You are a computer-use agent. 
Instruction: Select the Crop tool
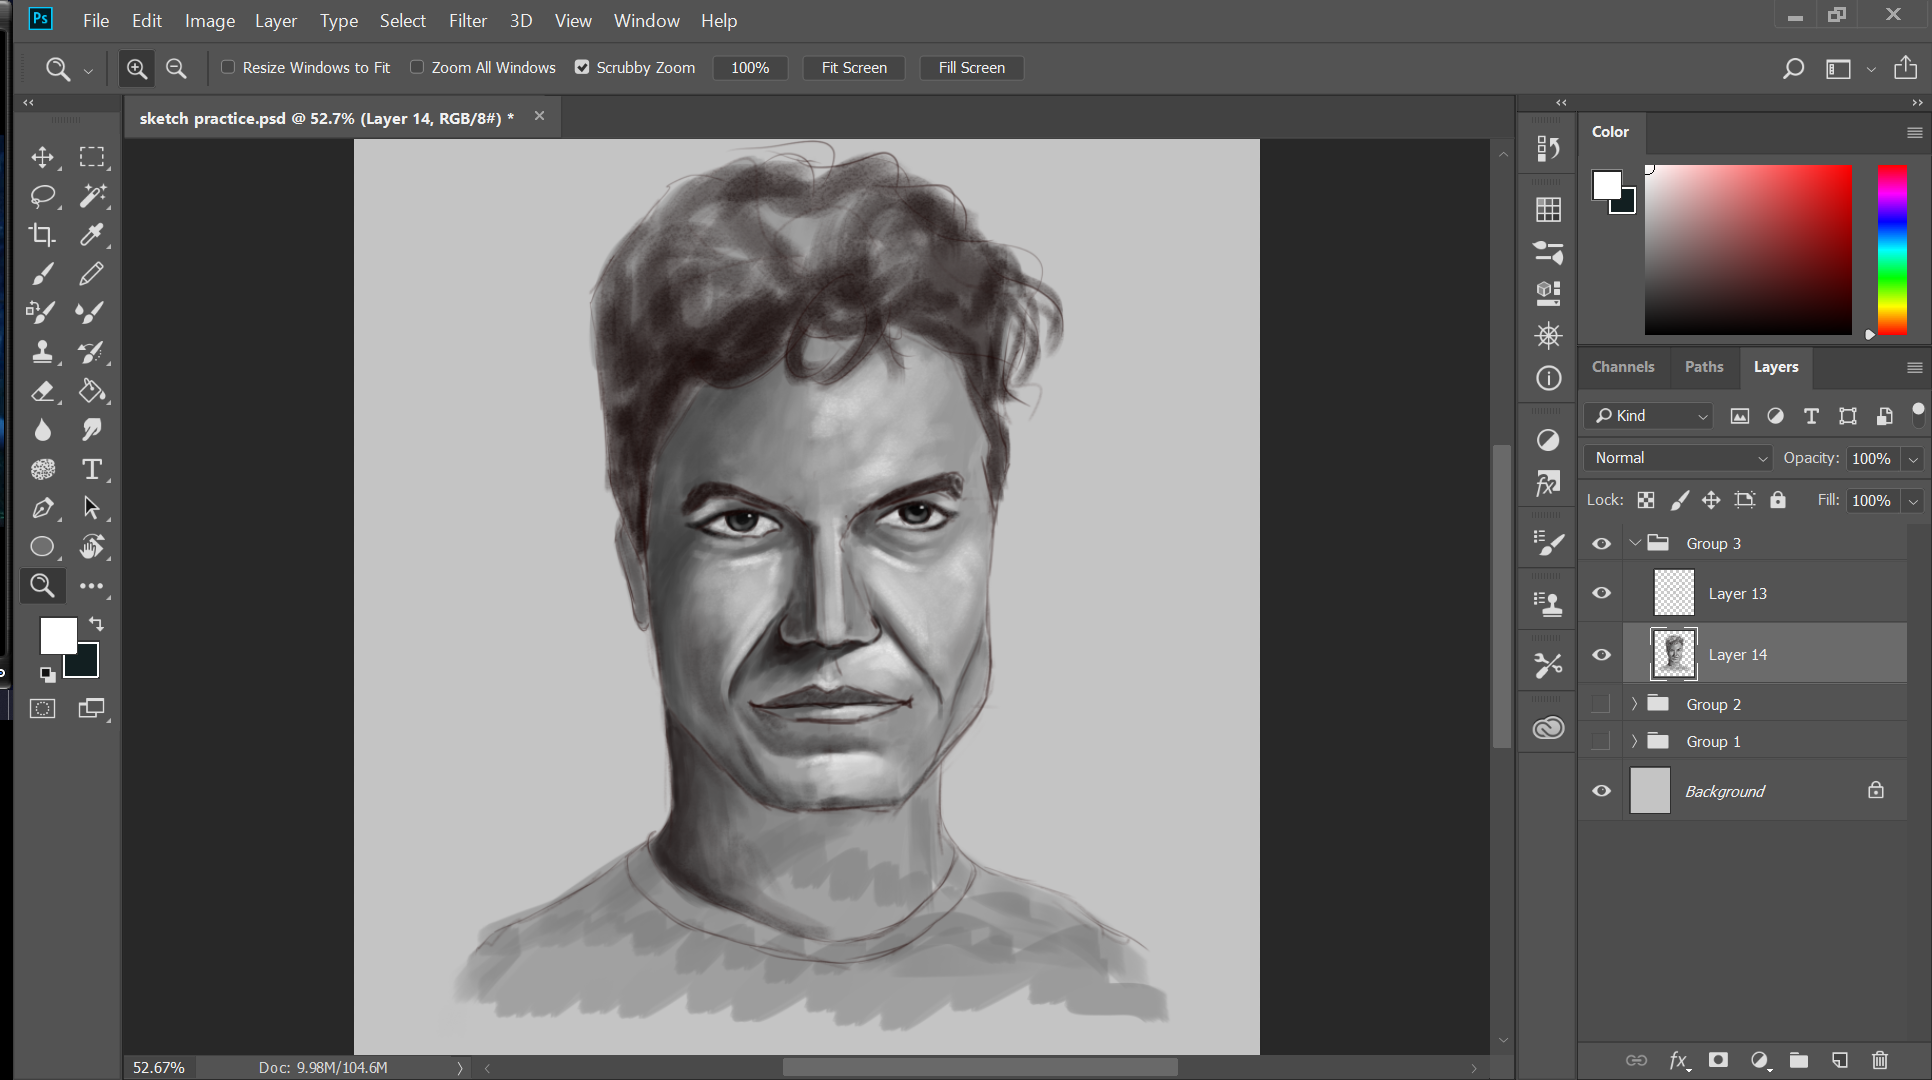(42, 235)
